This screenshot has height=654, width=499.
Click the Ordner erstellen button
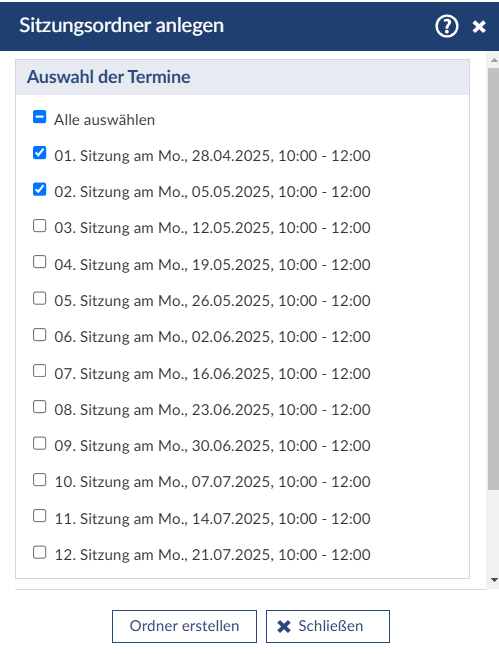[184, 626]
